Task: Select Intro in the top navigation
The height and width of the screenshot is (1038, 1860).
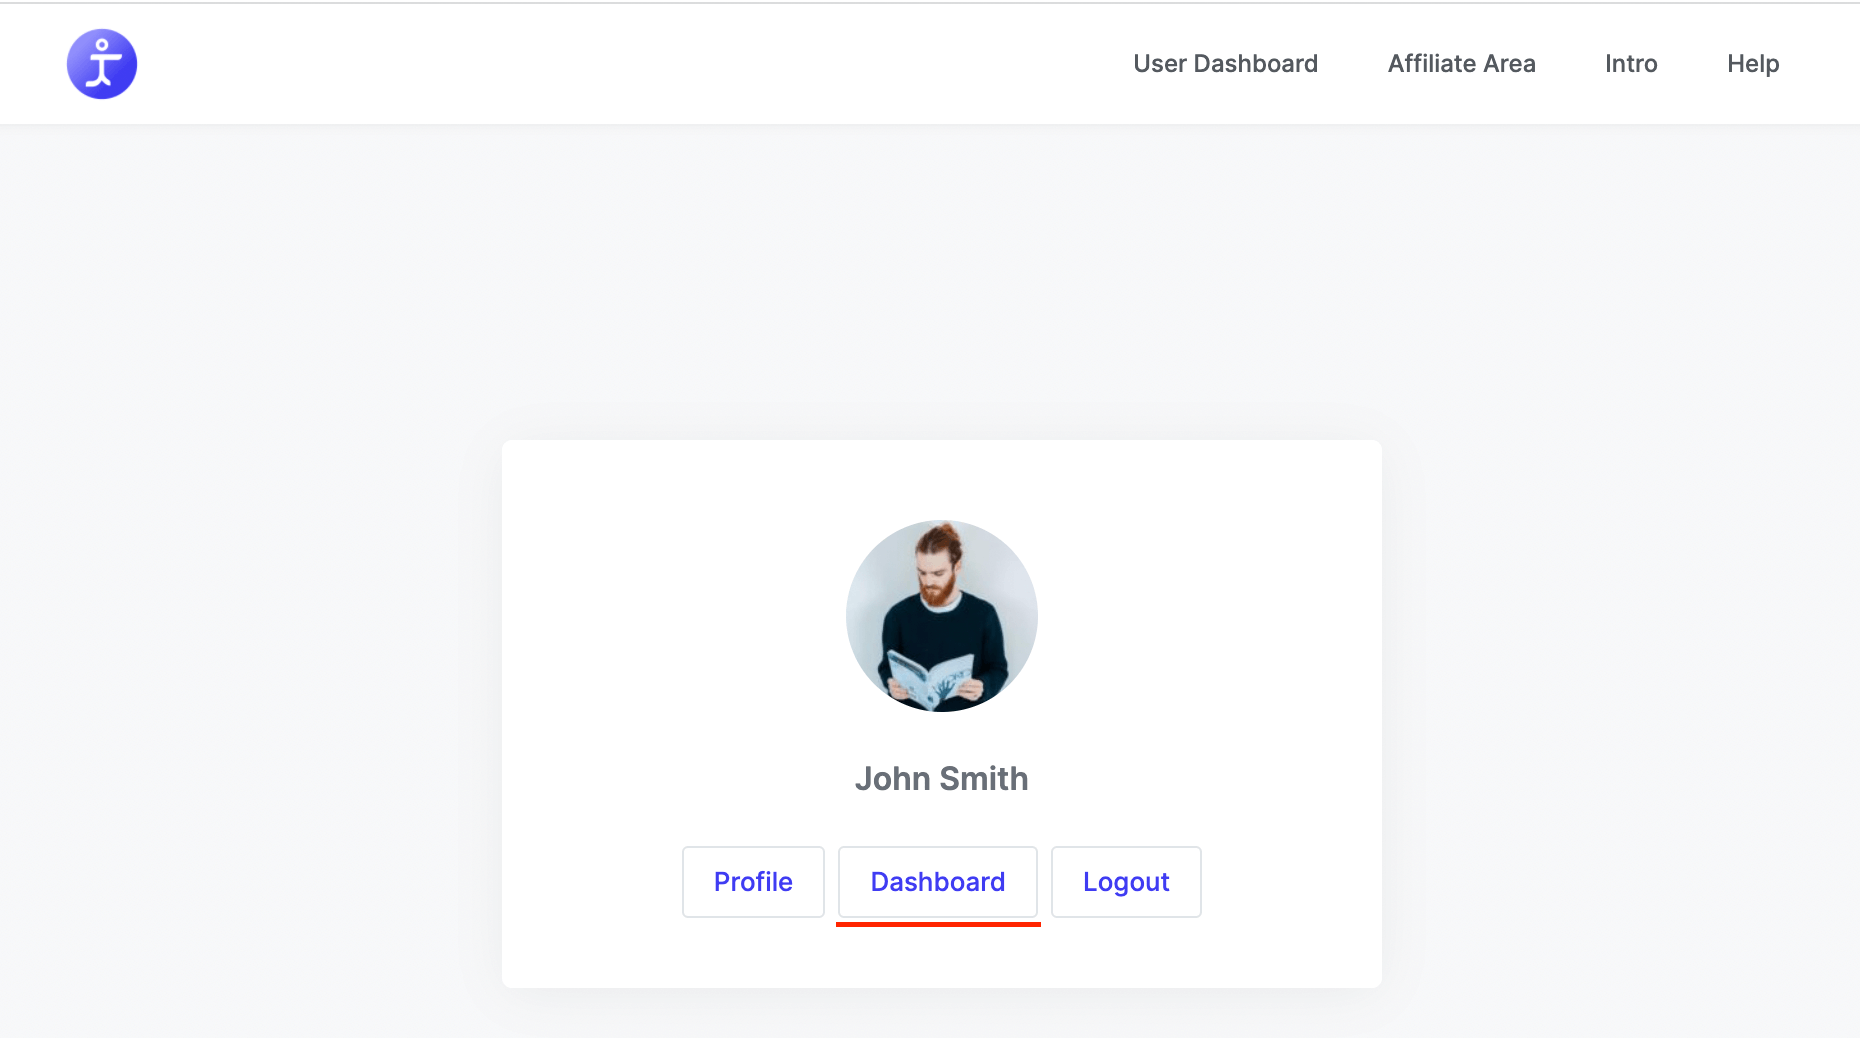Action: click(1631, 64)
